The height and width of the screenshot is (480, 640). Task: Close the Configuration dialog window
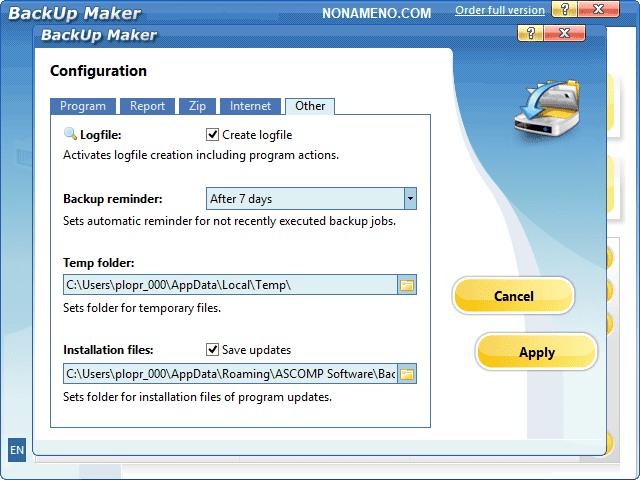566,34
